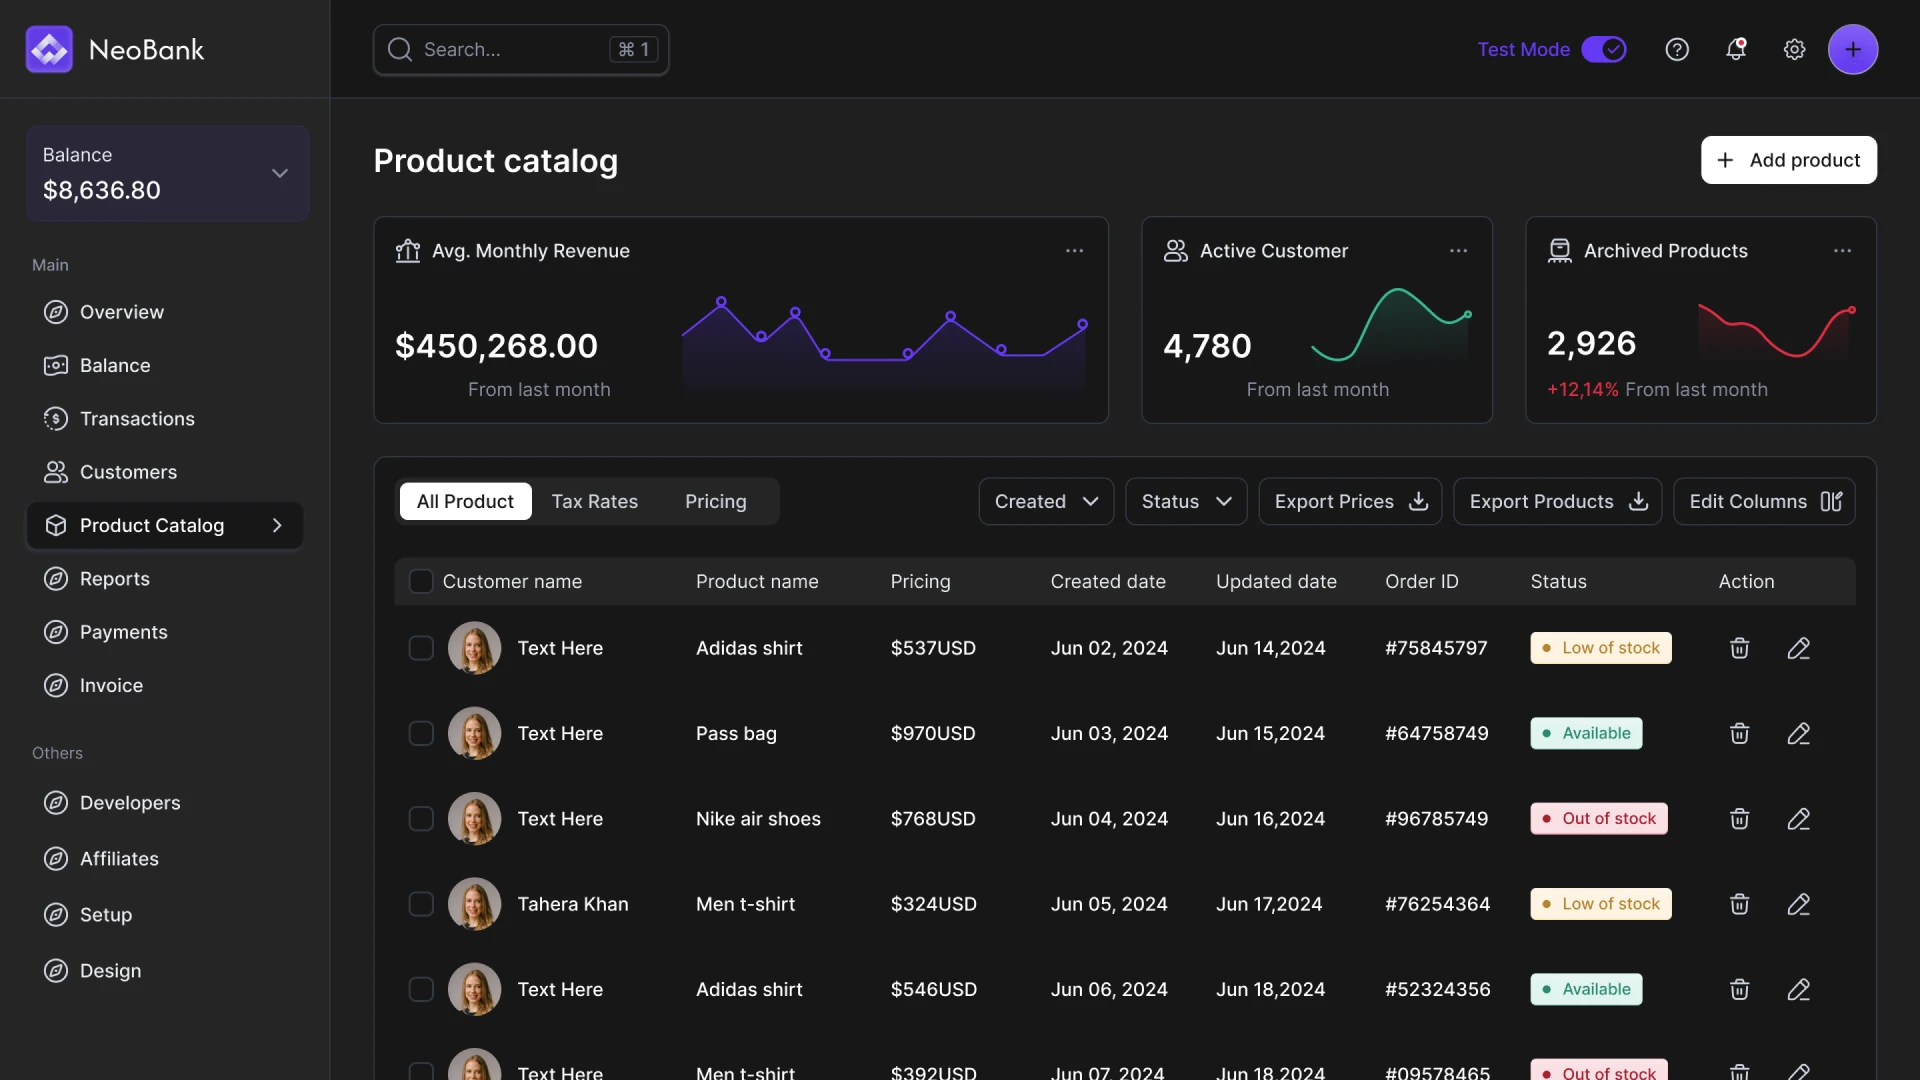Click the peak point on the Revenue chart

click(x=721, y=301)
